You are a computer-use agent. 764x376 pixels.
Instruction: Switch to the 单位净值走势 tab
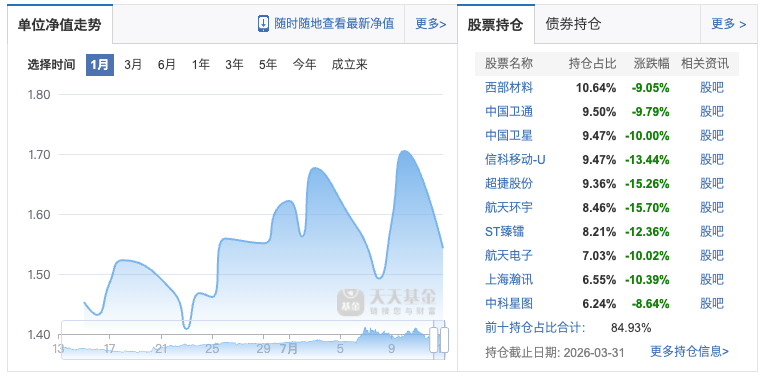point(59,25)
